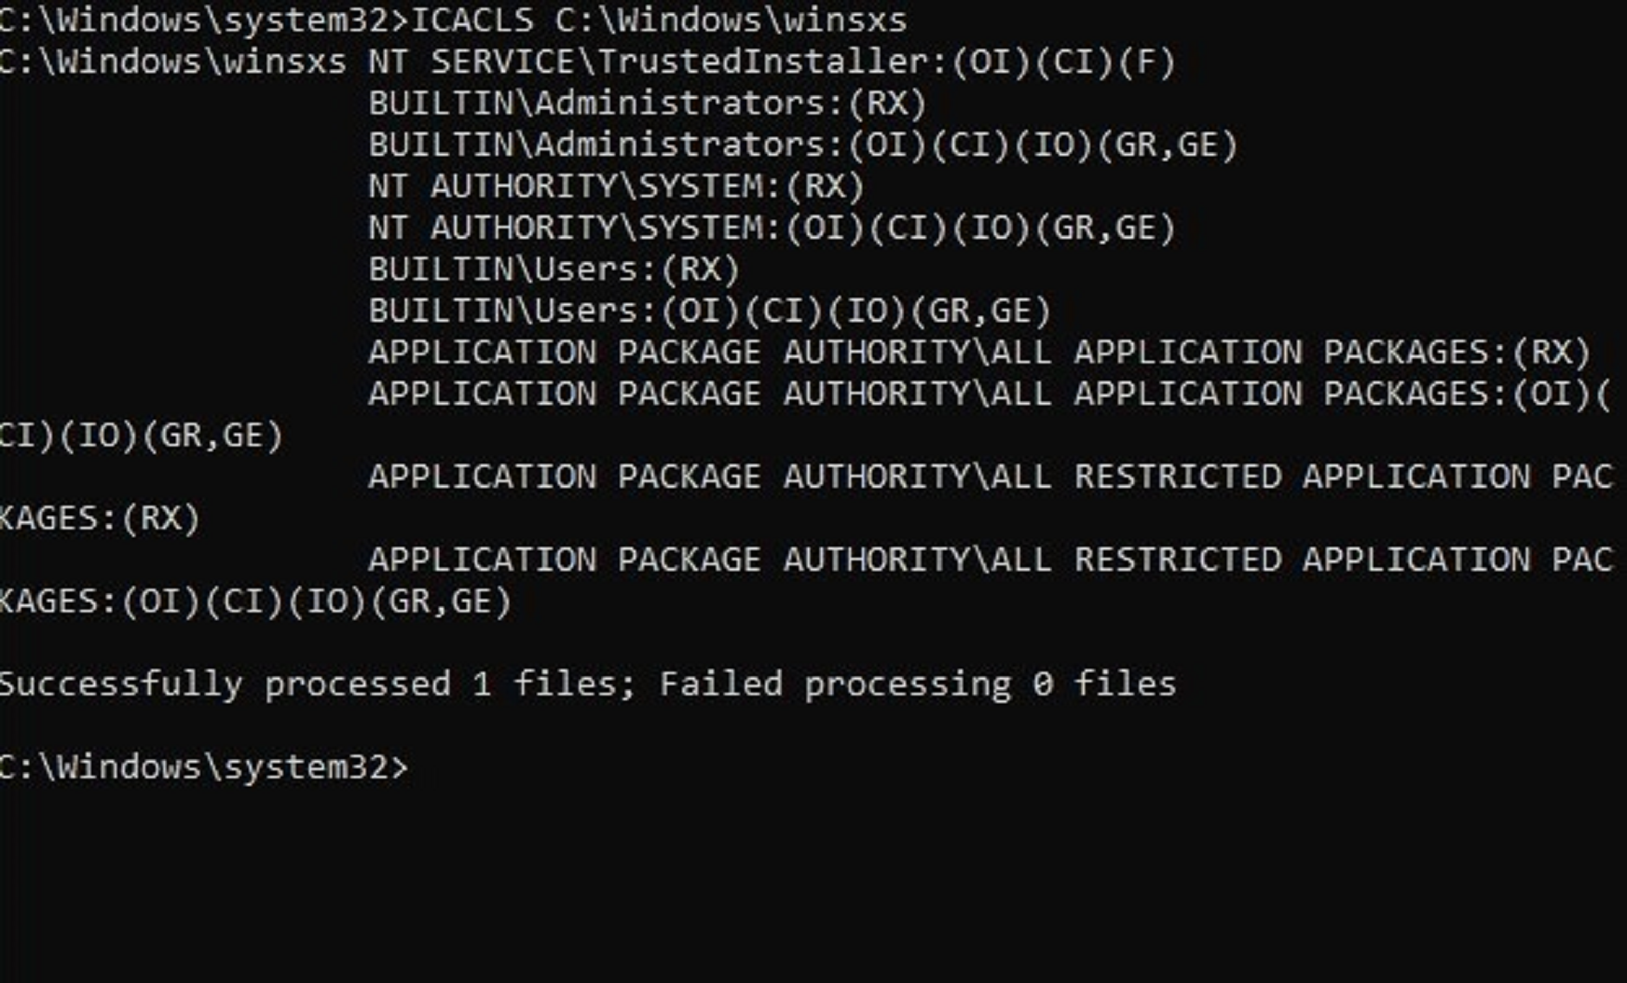The height and width of the screenshot is (983, 1627).
Task: Click the C:\Windows\winsxs path argument after ICACLS
Action: 730,20
